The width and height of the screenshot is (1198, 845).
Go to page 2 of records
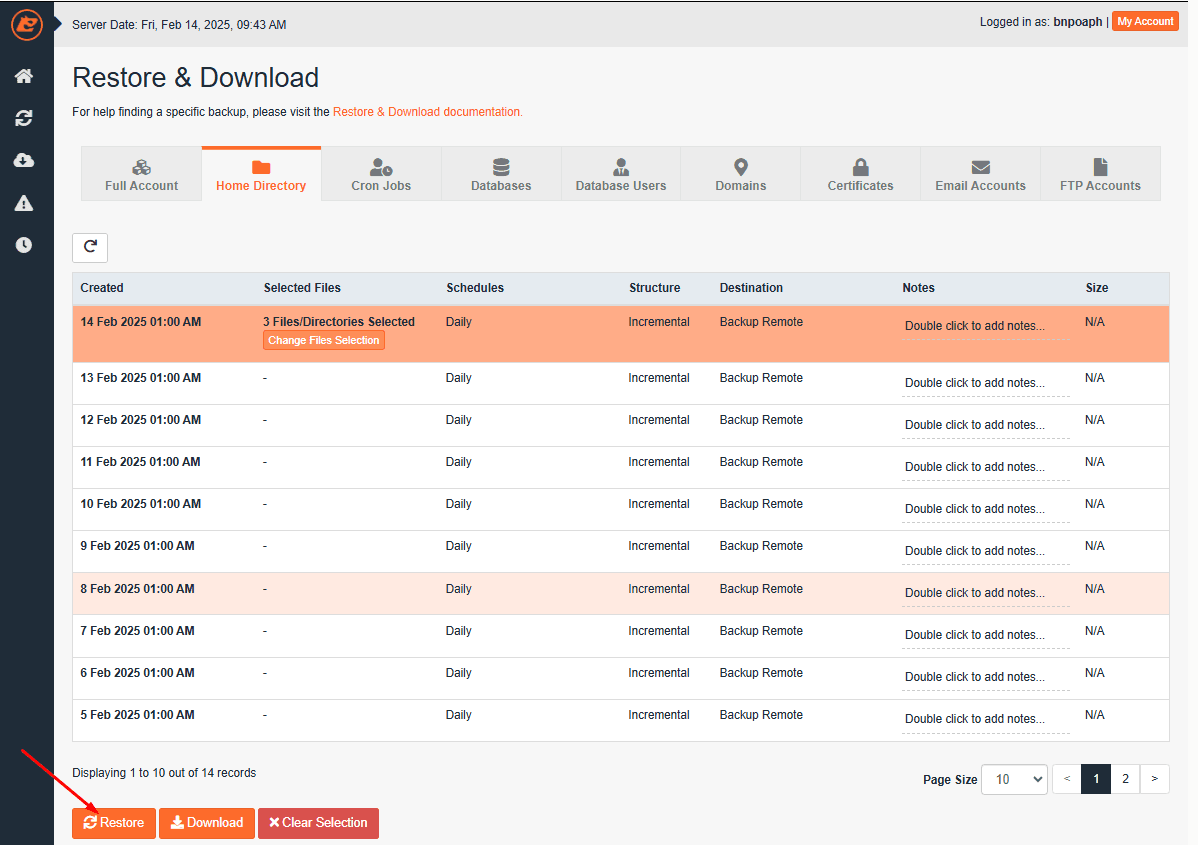(x=1125, y=779)
